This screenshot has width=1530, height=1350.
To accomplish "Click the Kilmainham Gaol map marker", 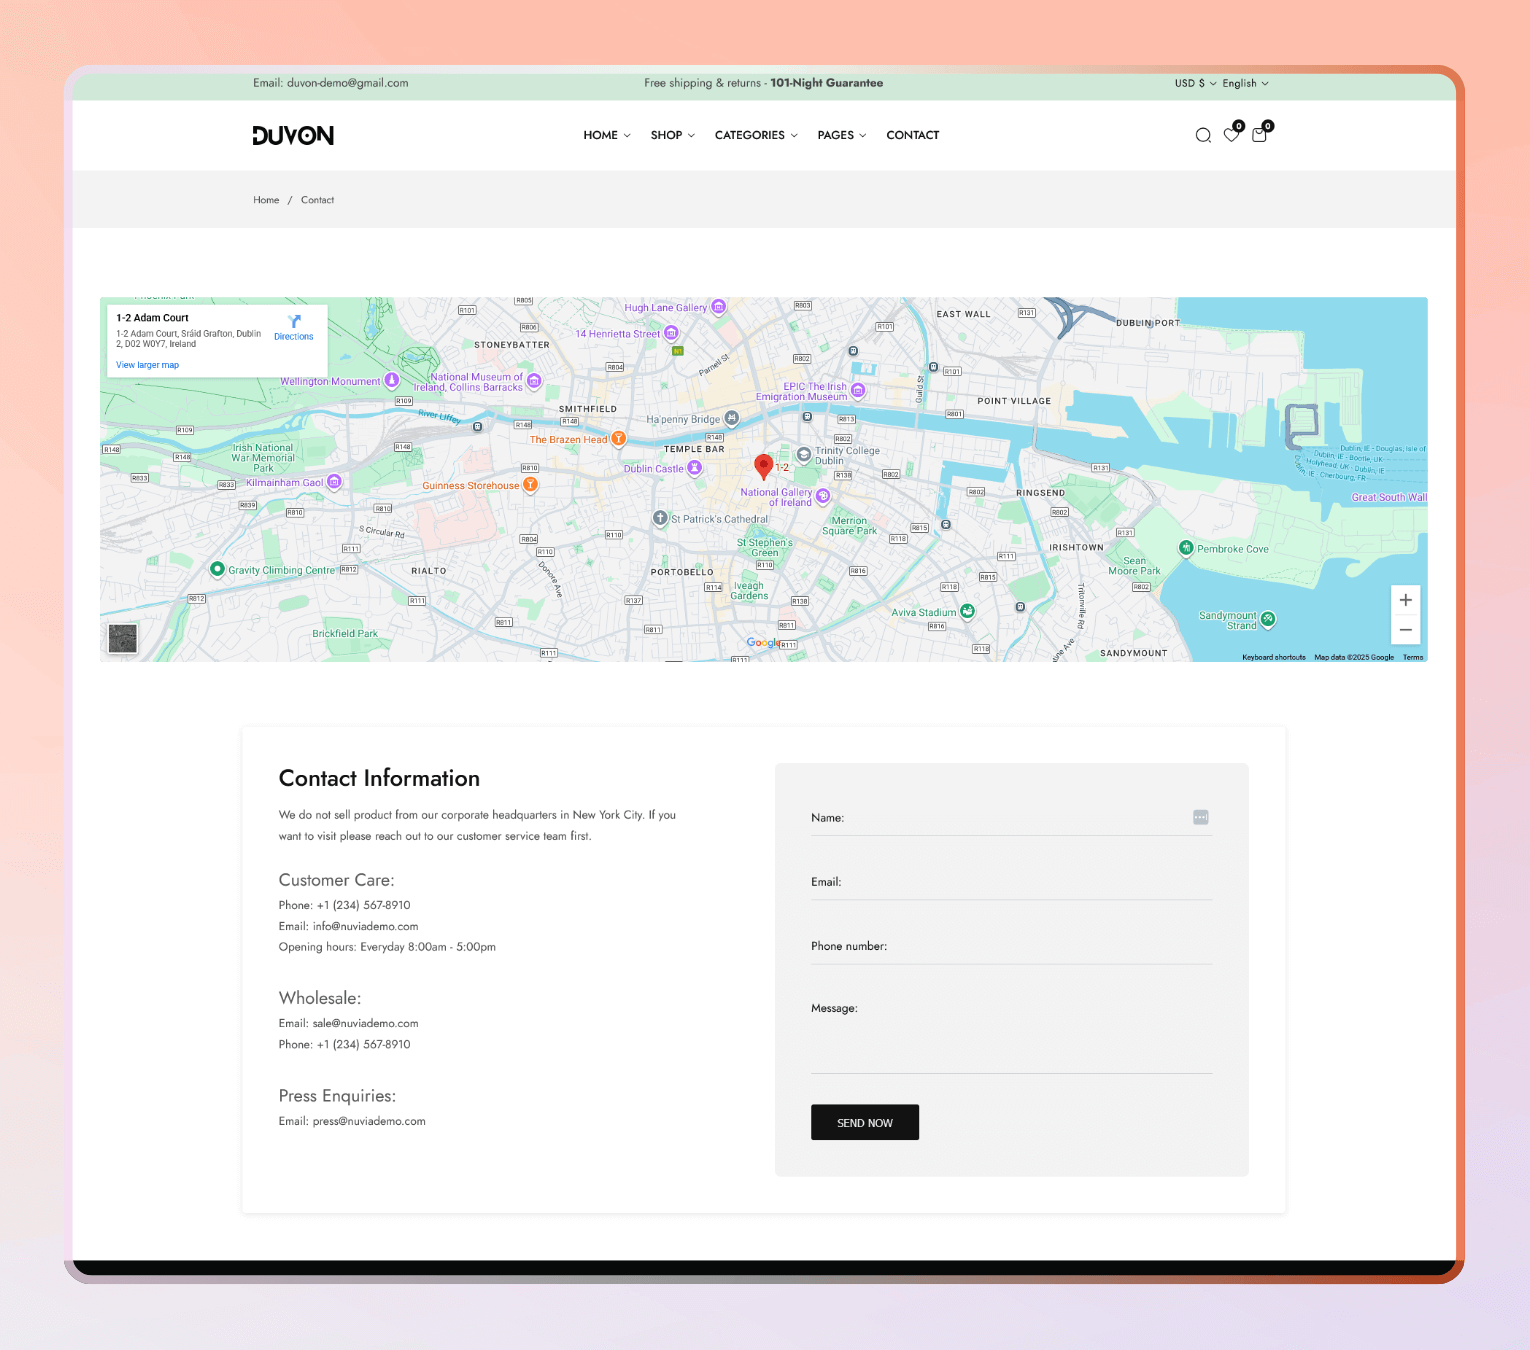I will (335, 482).
